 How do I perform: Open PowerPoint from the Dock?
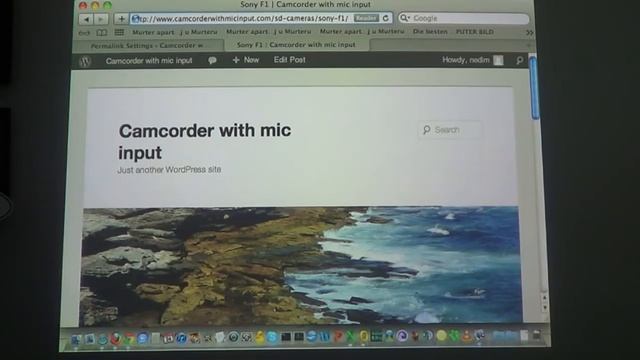pos(338,337)
